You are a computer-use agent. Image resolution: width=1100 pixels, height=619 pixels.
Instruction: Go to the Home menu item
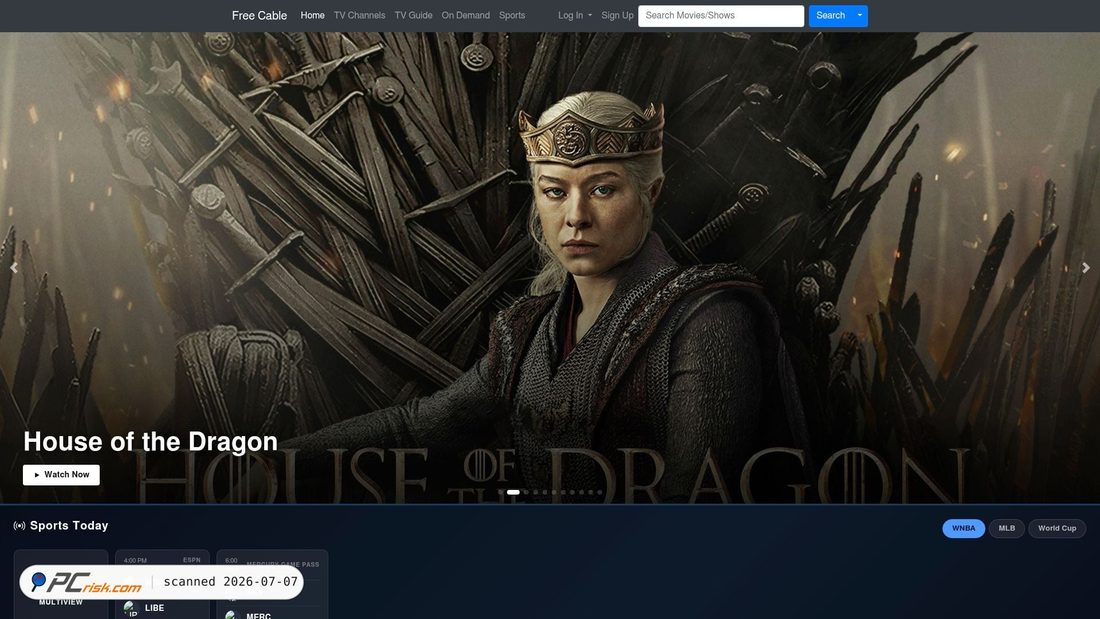pos(312,15)
